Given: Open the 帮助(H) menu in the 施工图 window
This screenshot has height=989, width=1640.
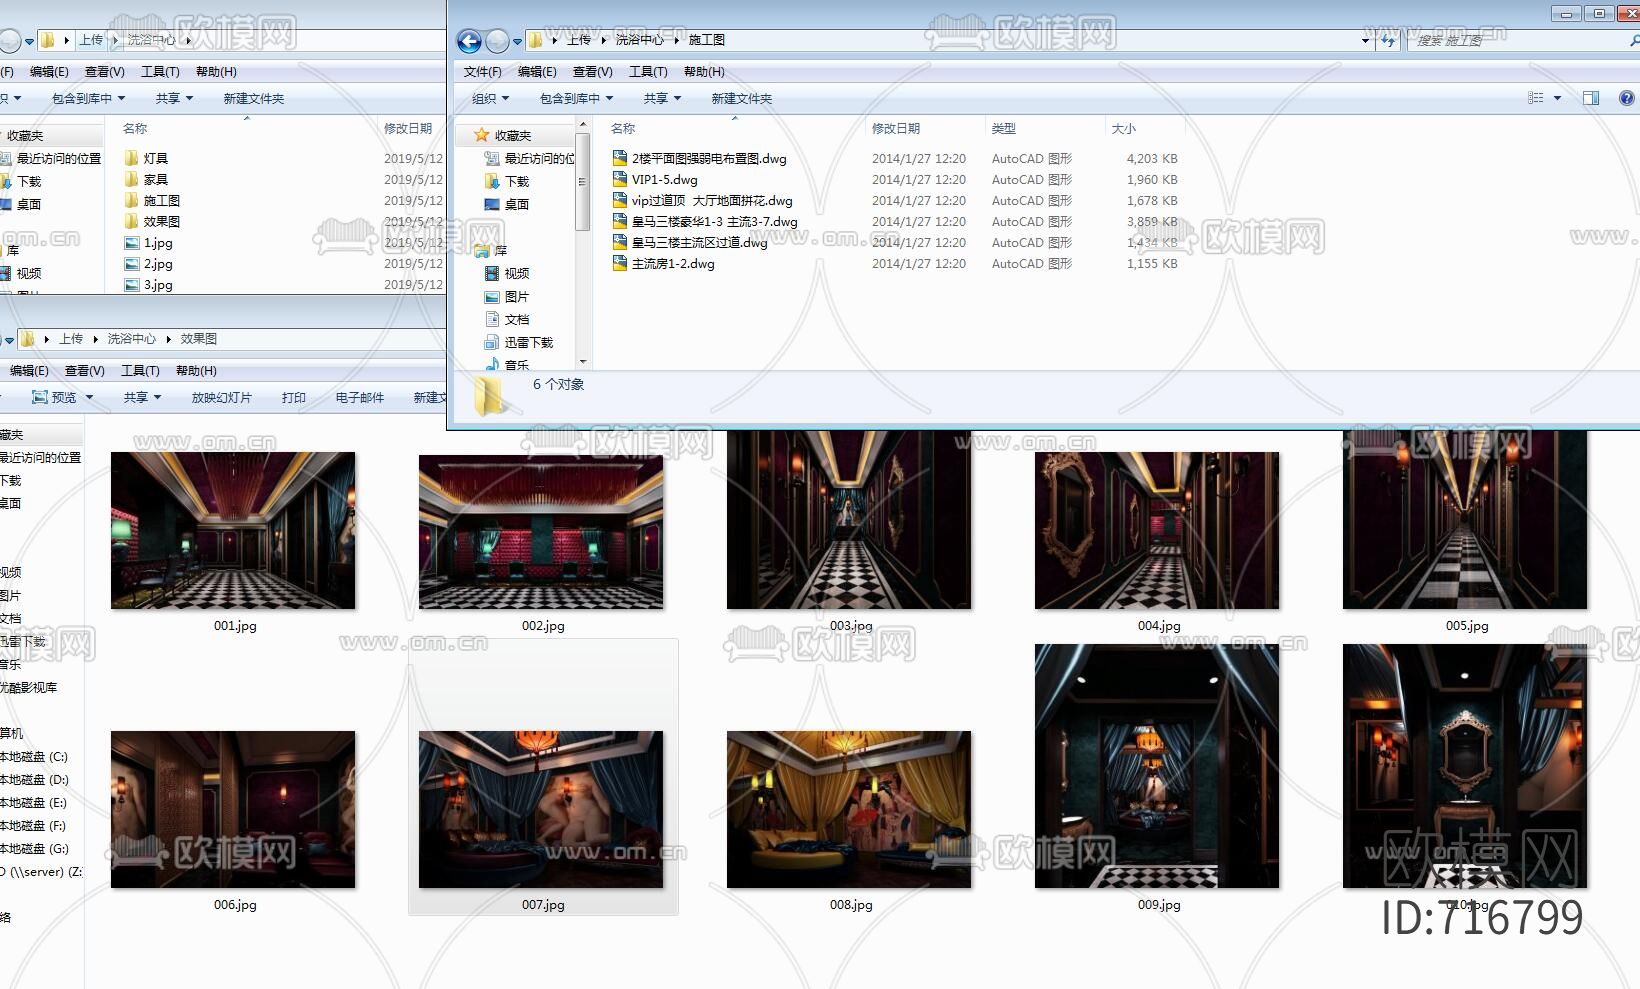Looking at the screenshot, I should (x=704, y=71).
